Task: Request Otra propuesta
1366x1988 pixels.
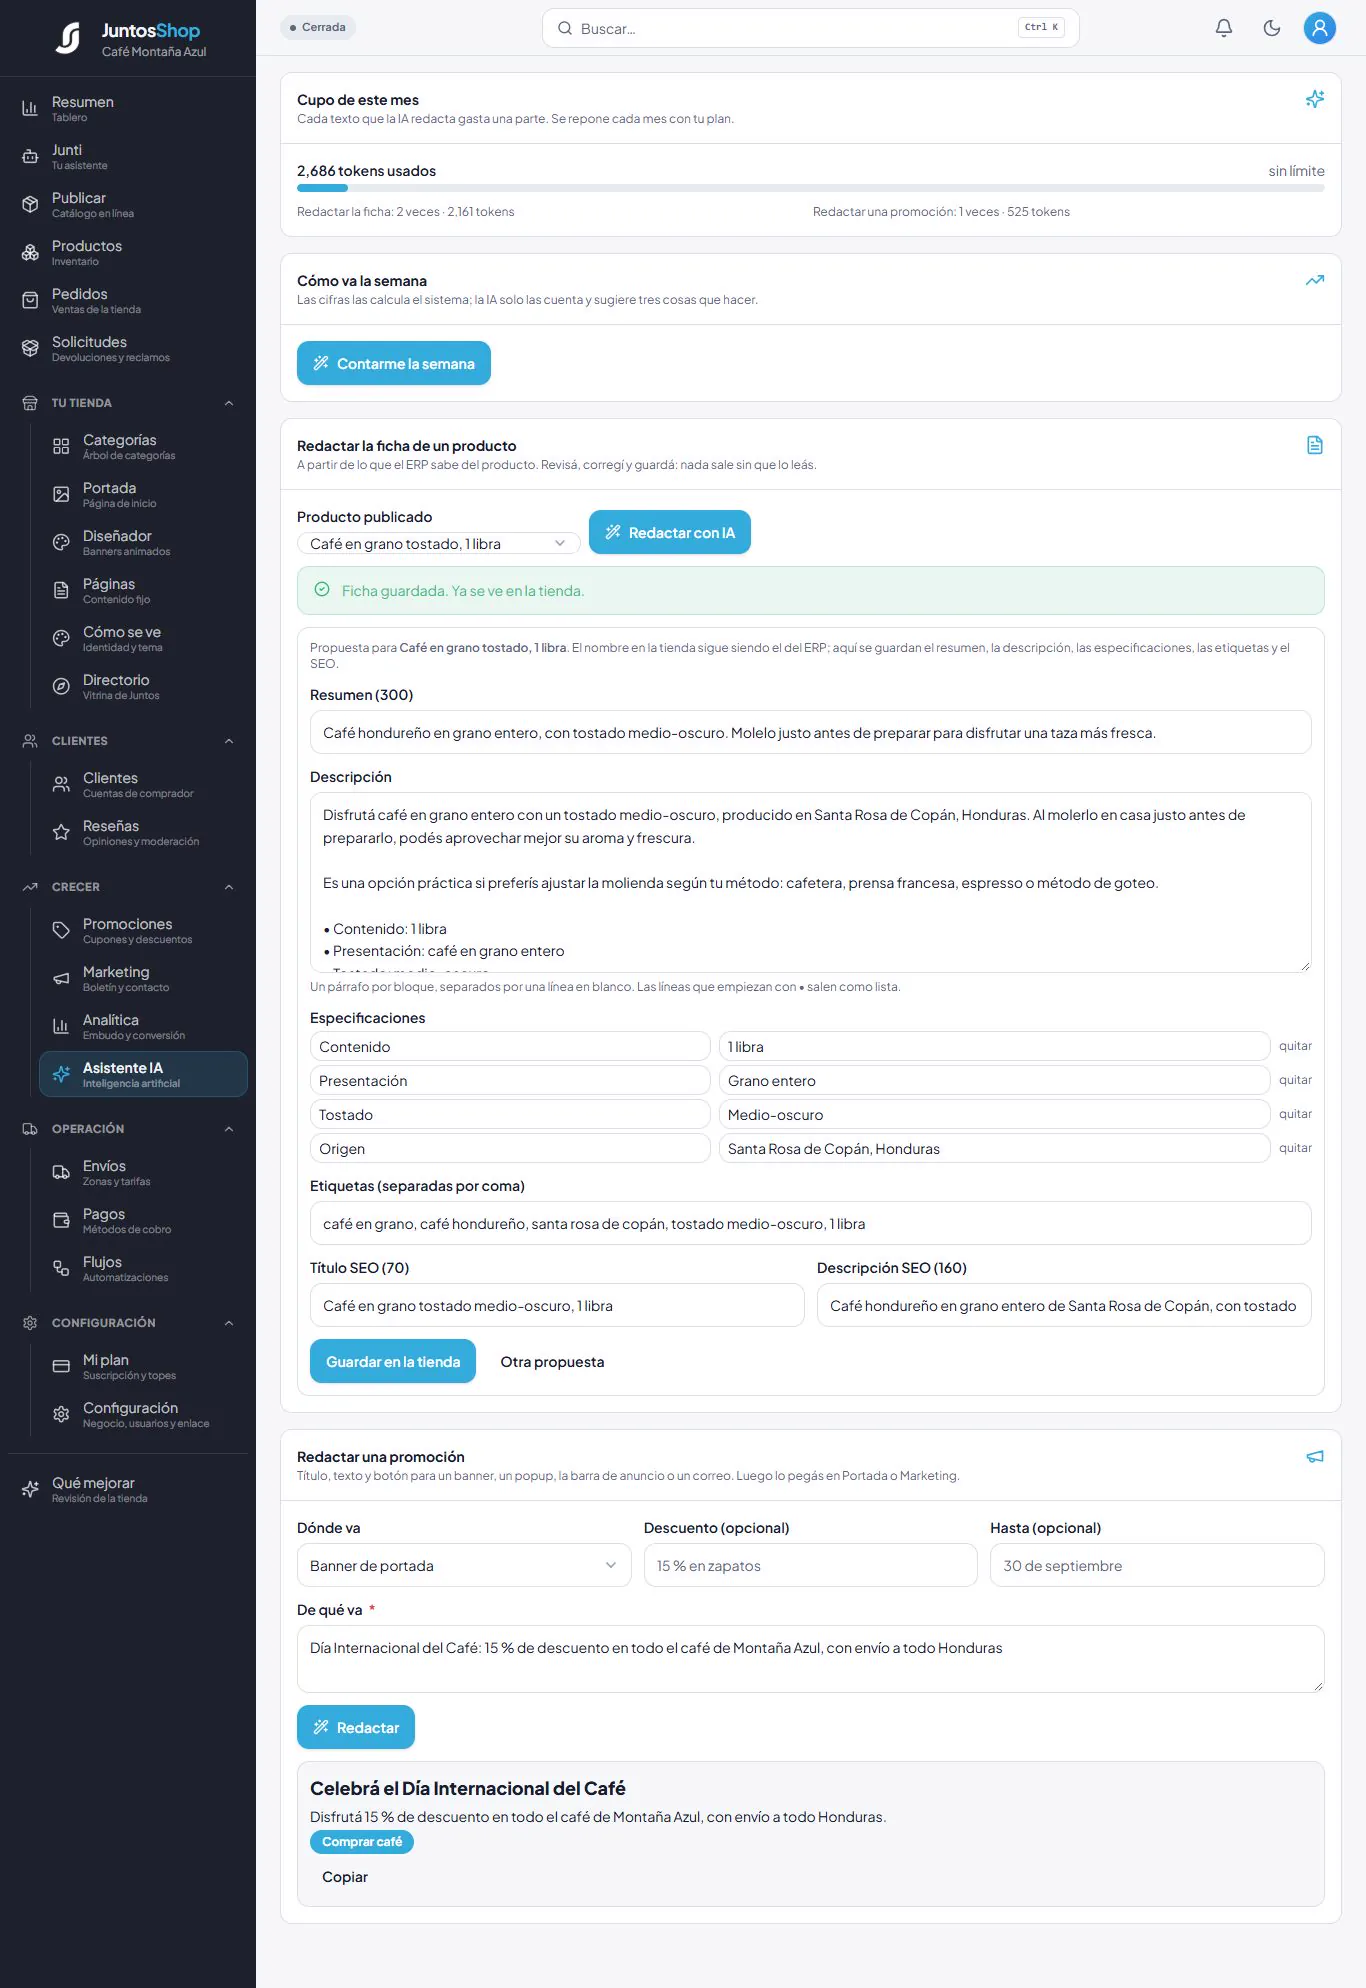Action: click(x=552, y=1362)
